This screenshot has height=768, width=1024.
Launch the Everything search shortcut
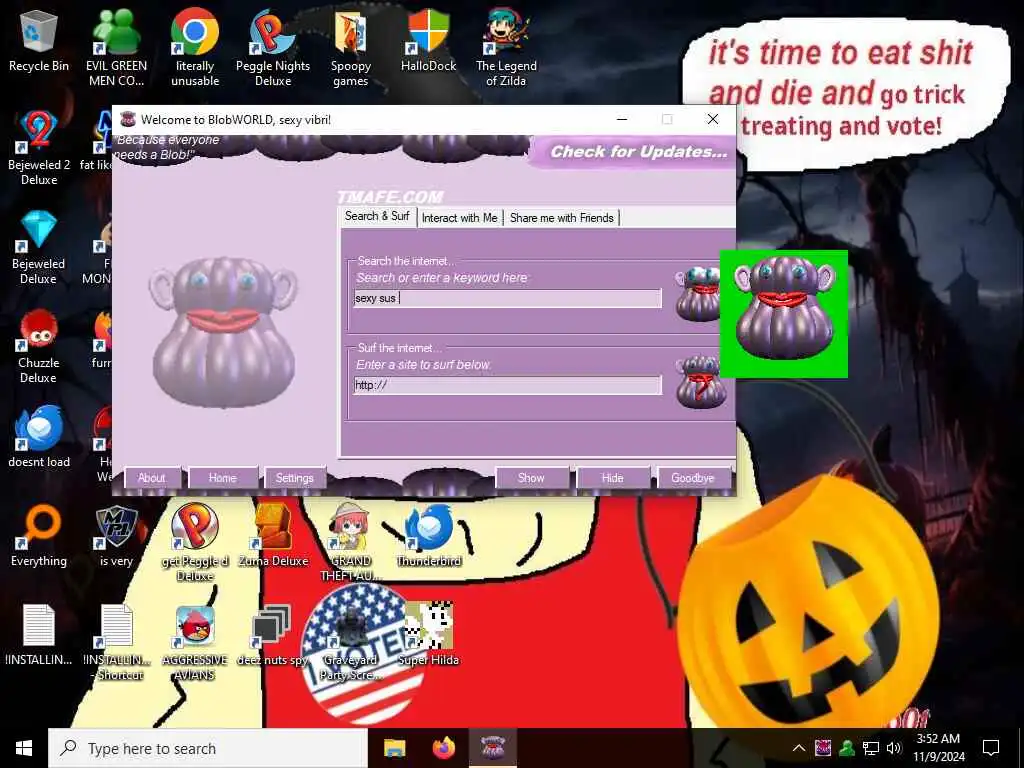[x=39, y=536]
